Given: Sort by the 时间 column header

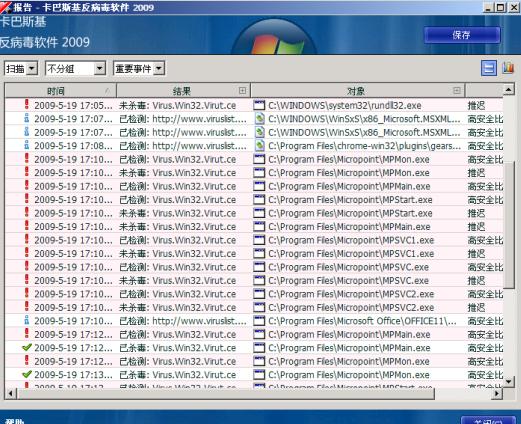Looking at the screenshot, I should pos(60,91).
